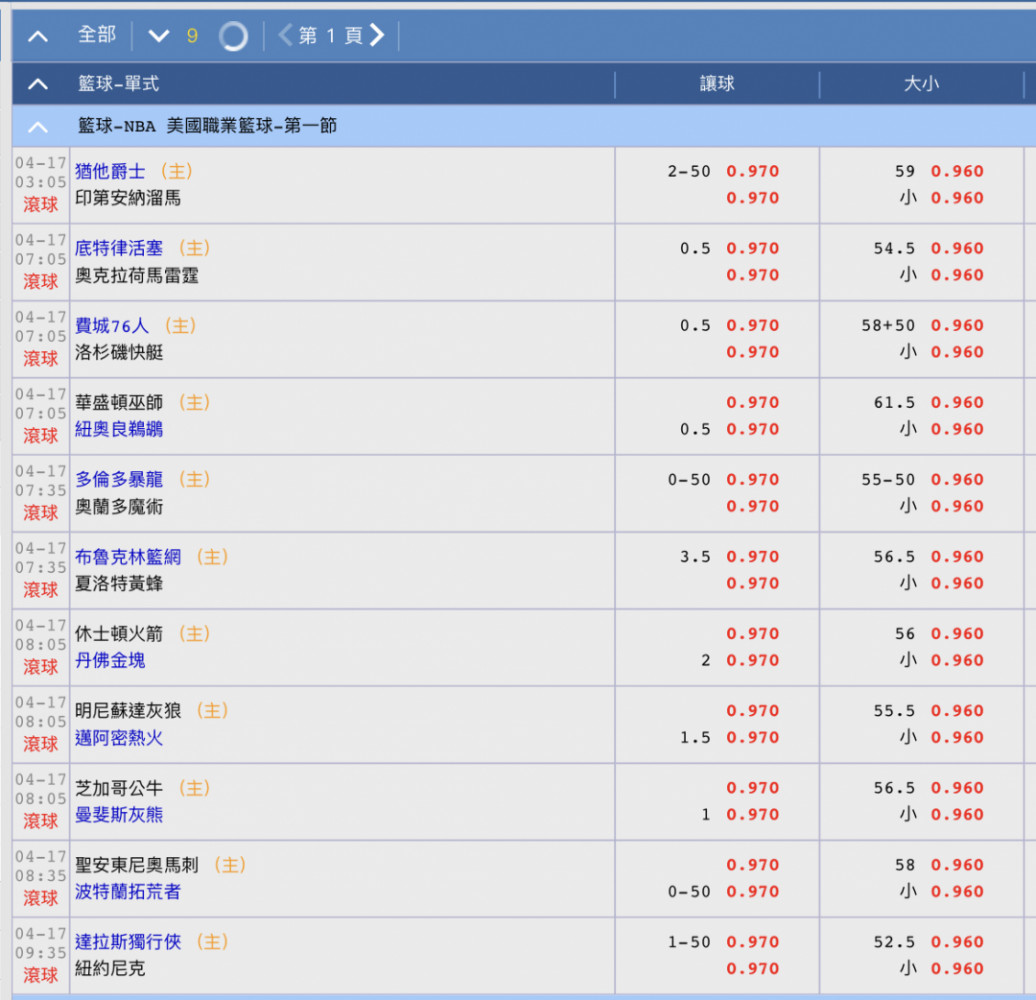Bet 0.970 handicap on 猶他爵士 2-50

(x=753, y=172)
